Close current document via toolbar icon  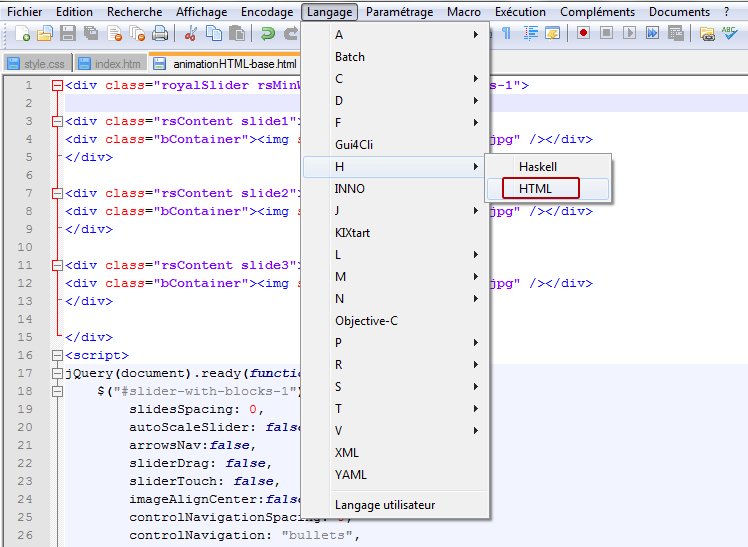coord(114,33)
